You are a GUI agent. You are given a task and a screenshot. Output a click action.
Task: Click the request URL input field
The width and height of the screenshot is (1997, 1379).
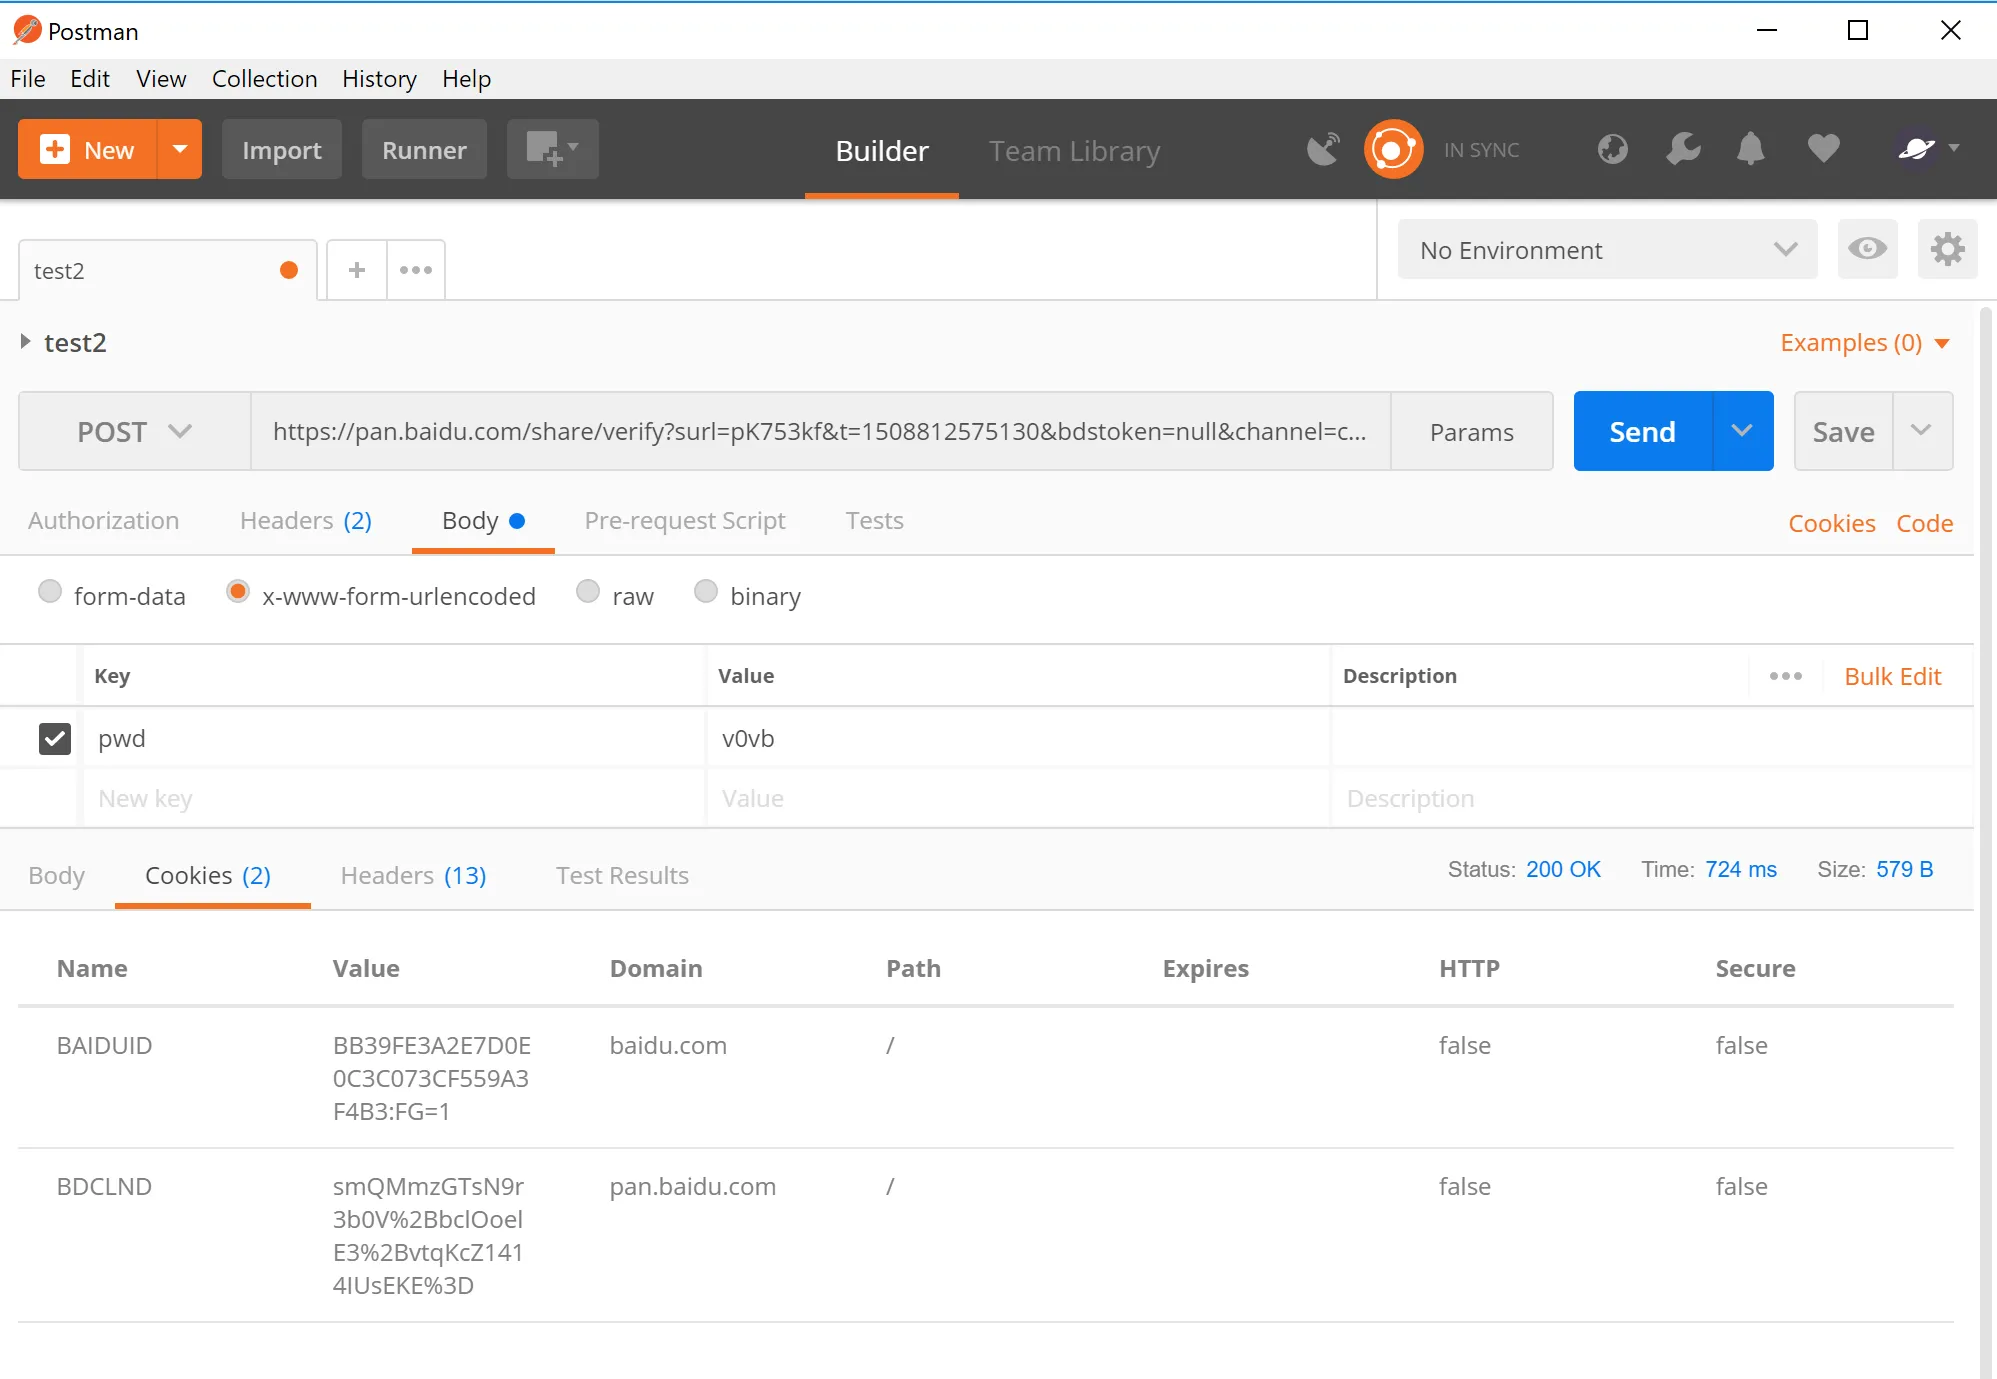pyautogui.click(x=819, y=432)
